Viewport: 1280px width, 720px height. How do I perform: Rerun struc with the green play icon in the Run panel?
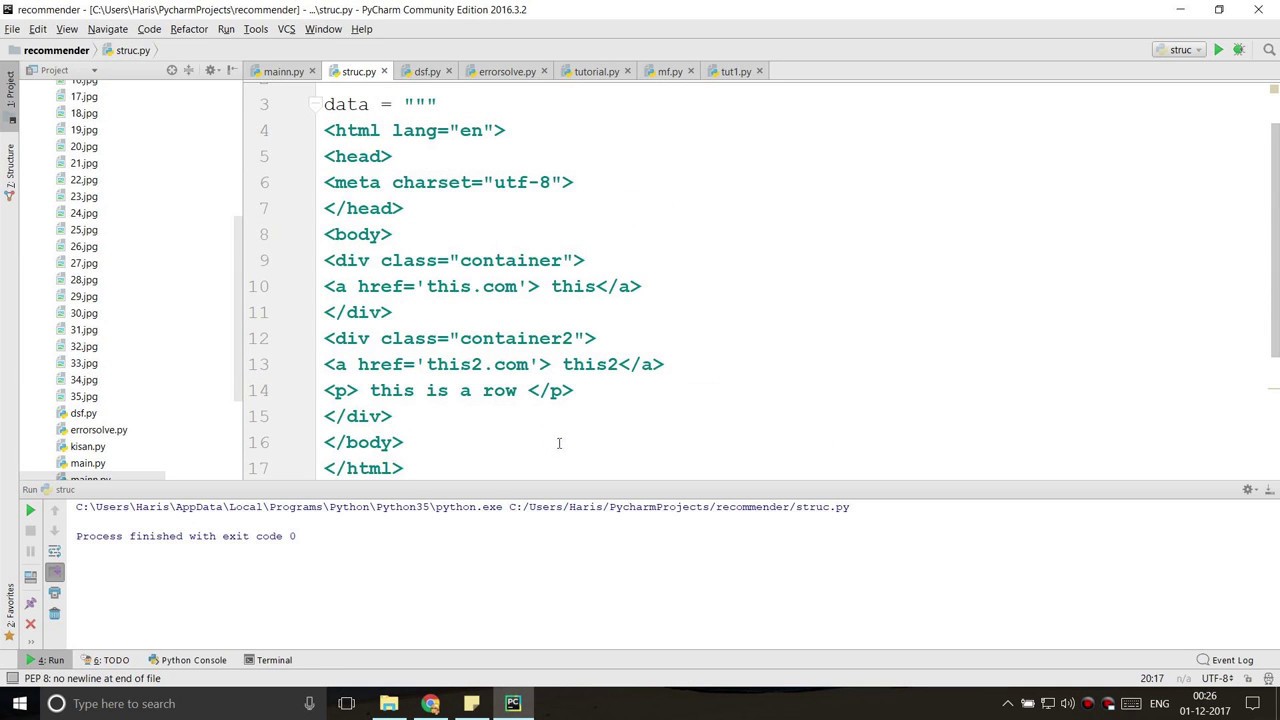(30, 510)
